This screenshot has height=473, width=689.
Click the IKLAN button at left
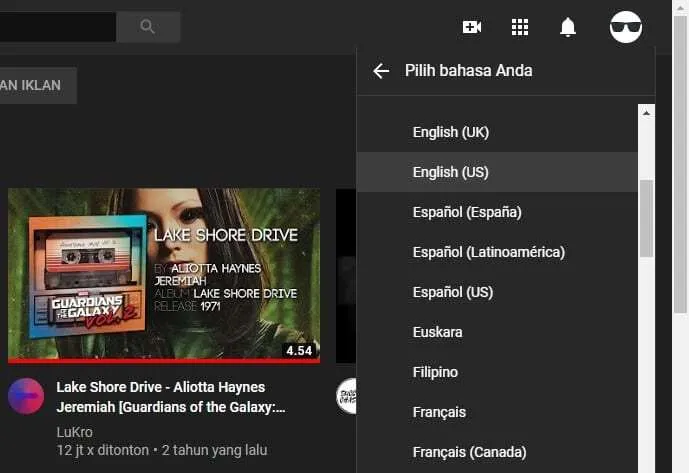coord(38,85)
